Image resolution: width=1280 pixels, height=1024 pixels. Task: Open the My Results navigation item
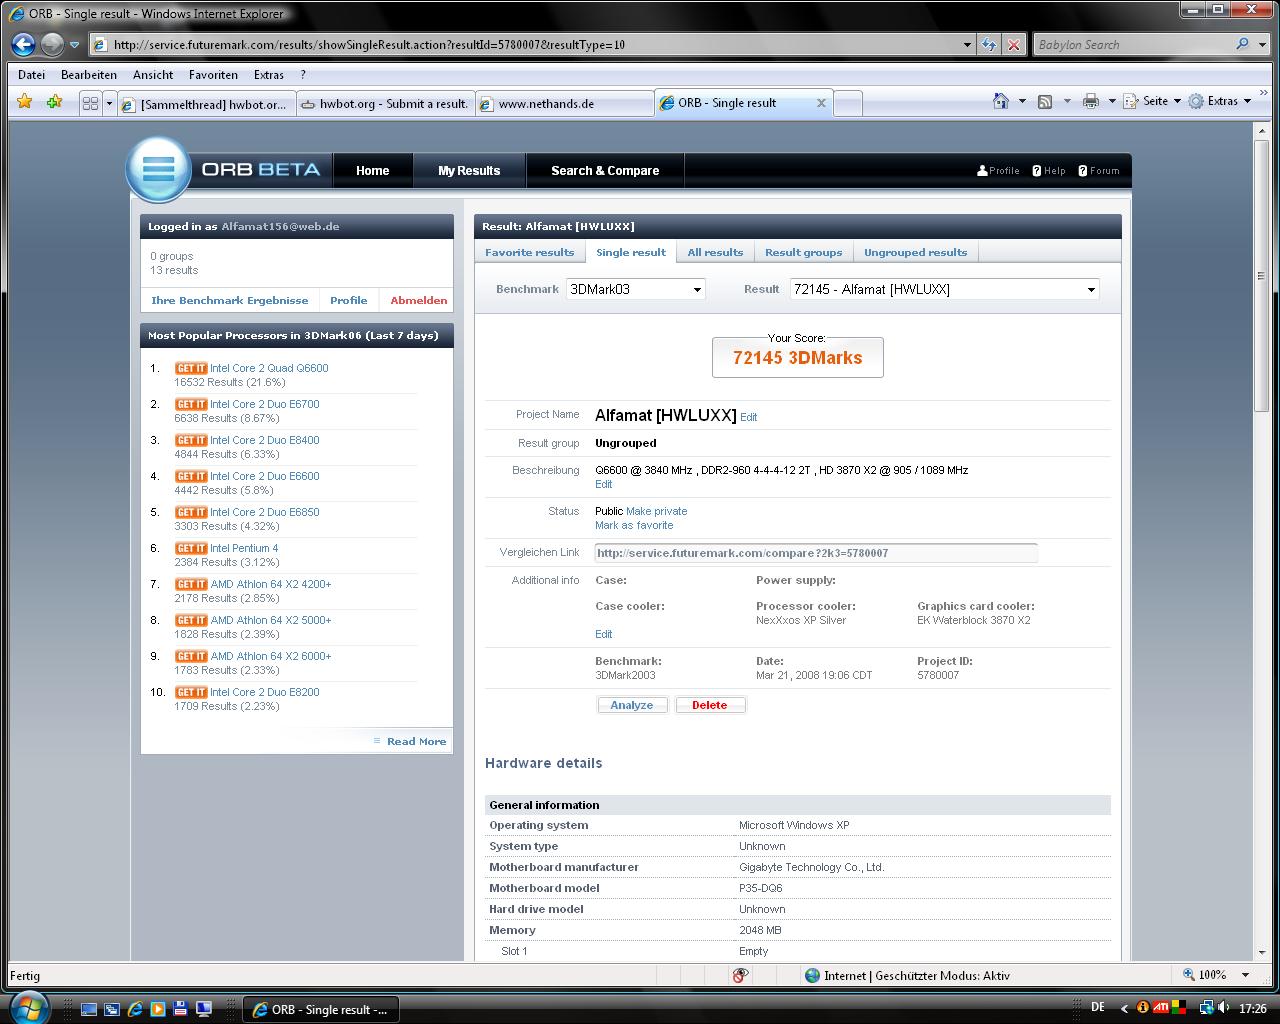coord(469,171)
